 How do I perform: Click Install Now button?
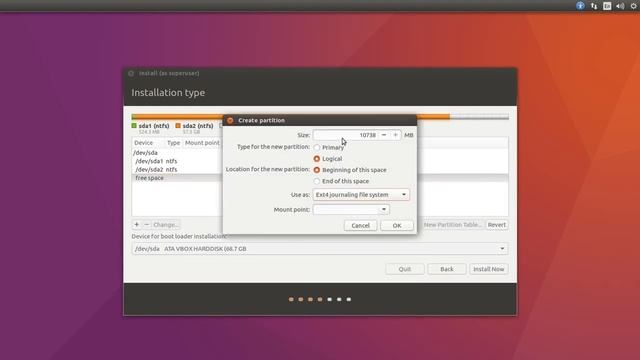tap(489, 269)
